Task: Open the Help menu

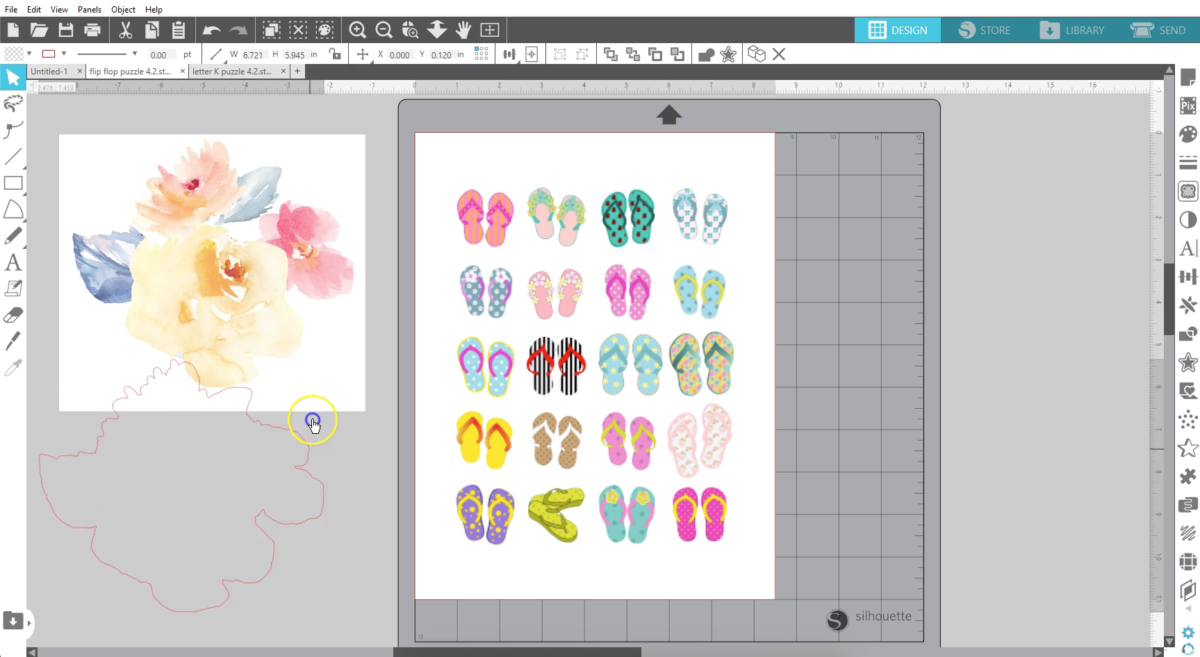Action: click(x=154, y=9)
